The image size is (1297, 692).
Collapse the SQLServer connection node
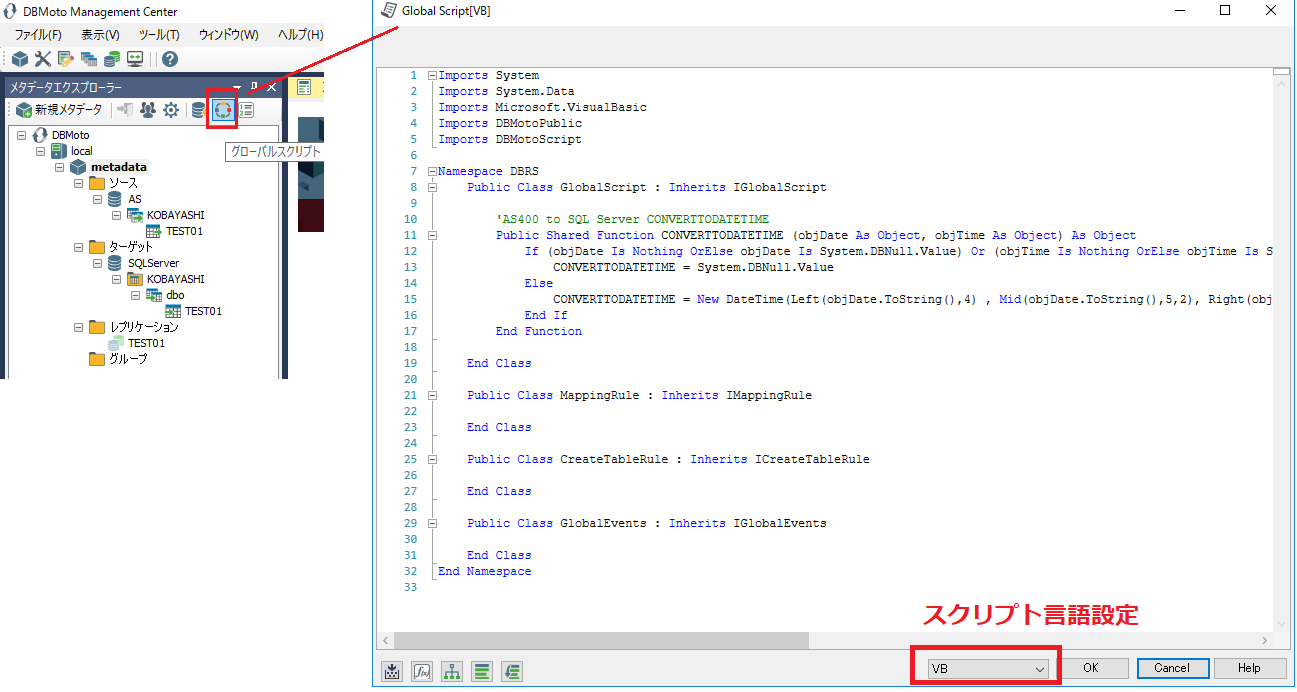click(x=98, y=263)
